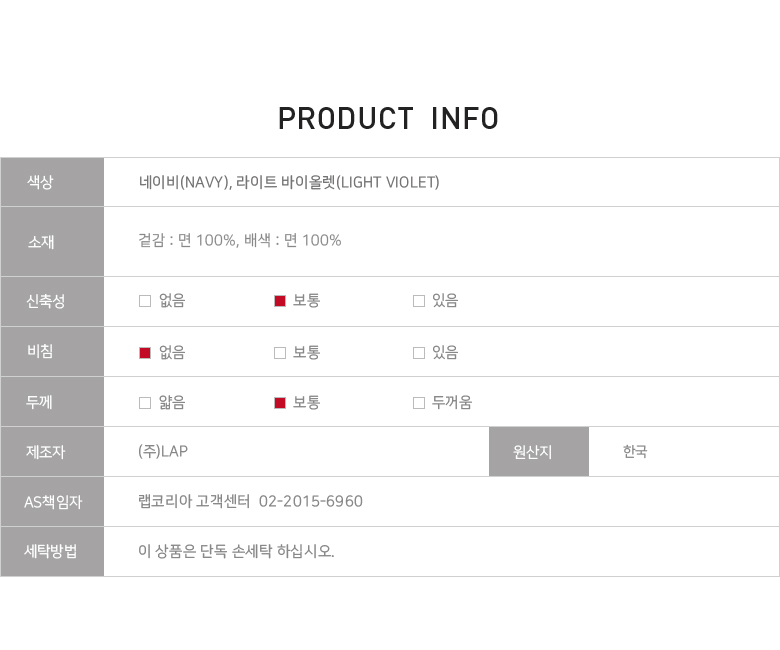This screenshot has width=780, height=650.
Task: Click the 세탁방법 row header cell
Action: coord(52,551)
